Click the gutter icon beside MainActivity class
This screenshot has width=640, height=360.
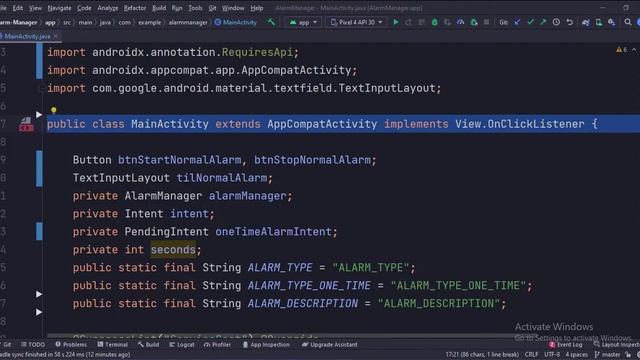tap(26, 124)
